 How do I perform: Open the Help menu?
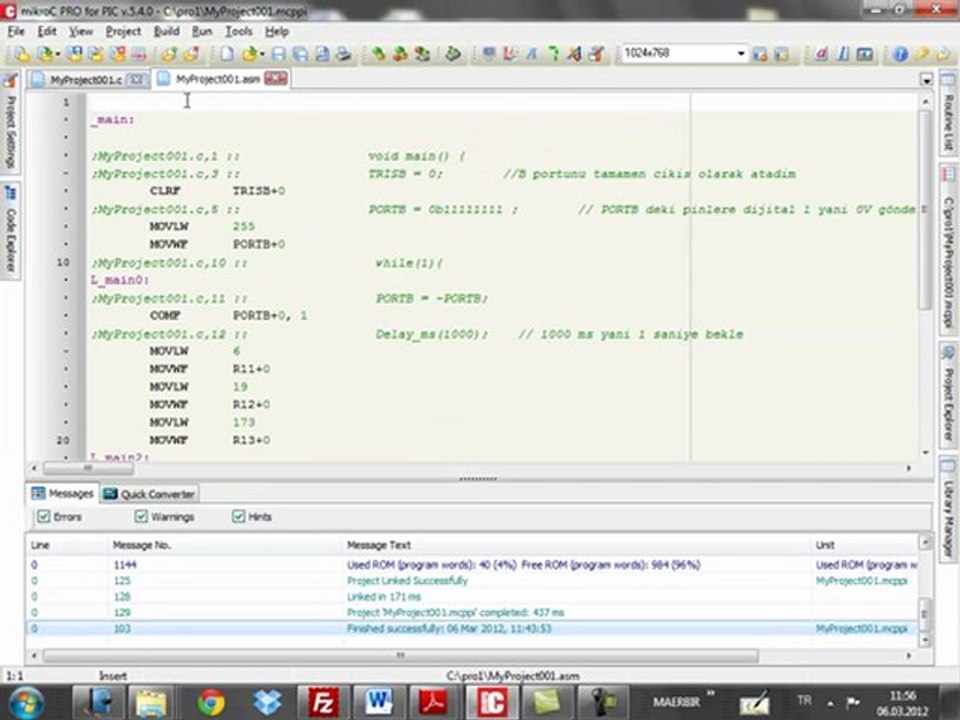[x=277, y=32]
